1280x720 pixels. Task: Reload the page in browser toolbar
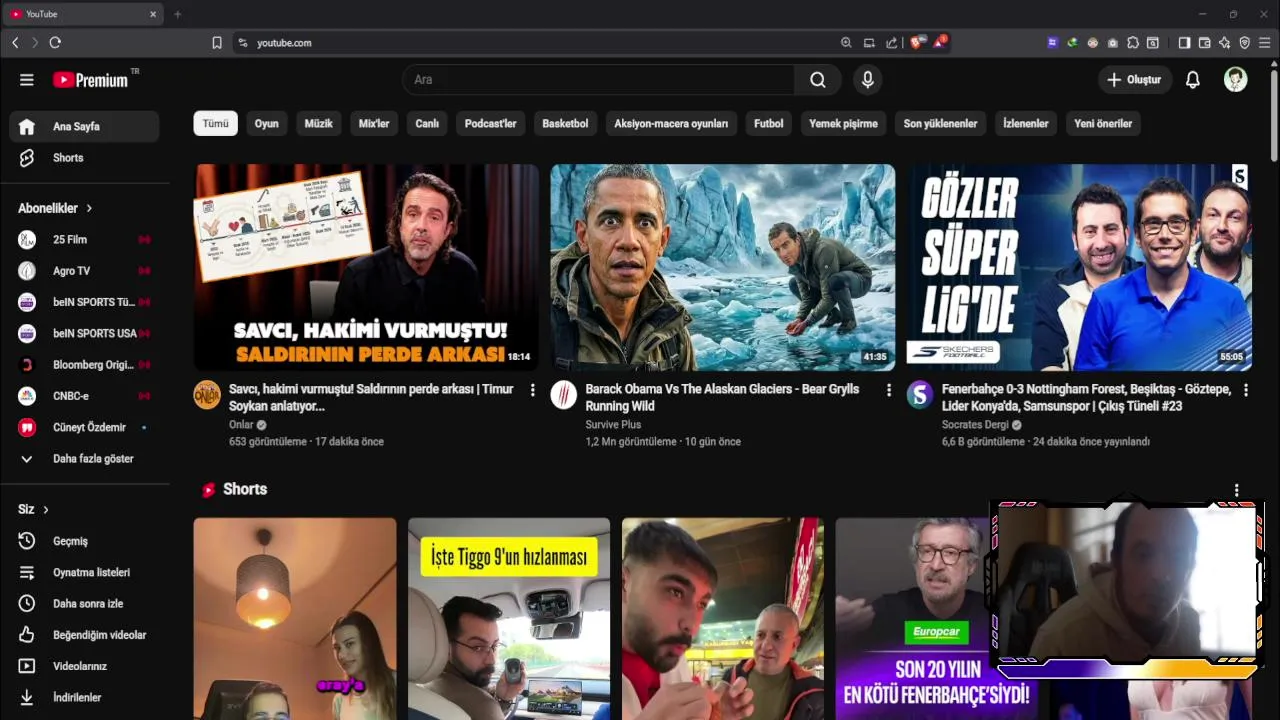[55, 43]
